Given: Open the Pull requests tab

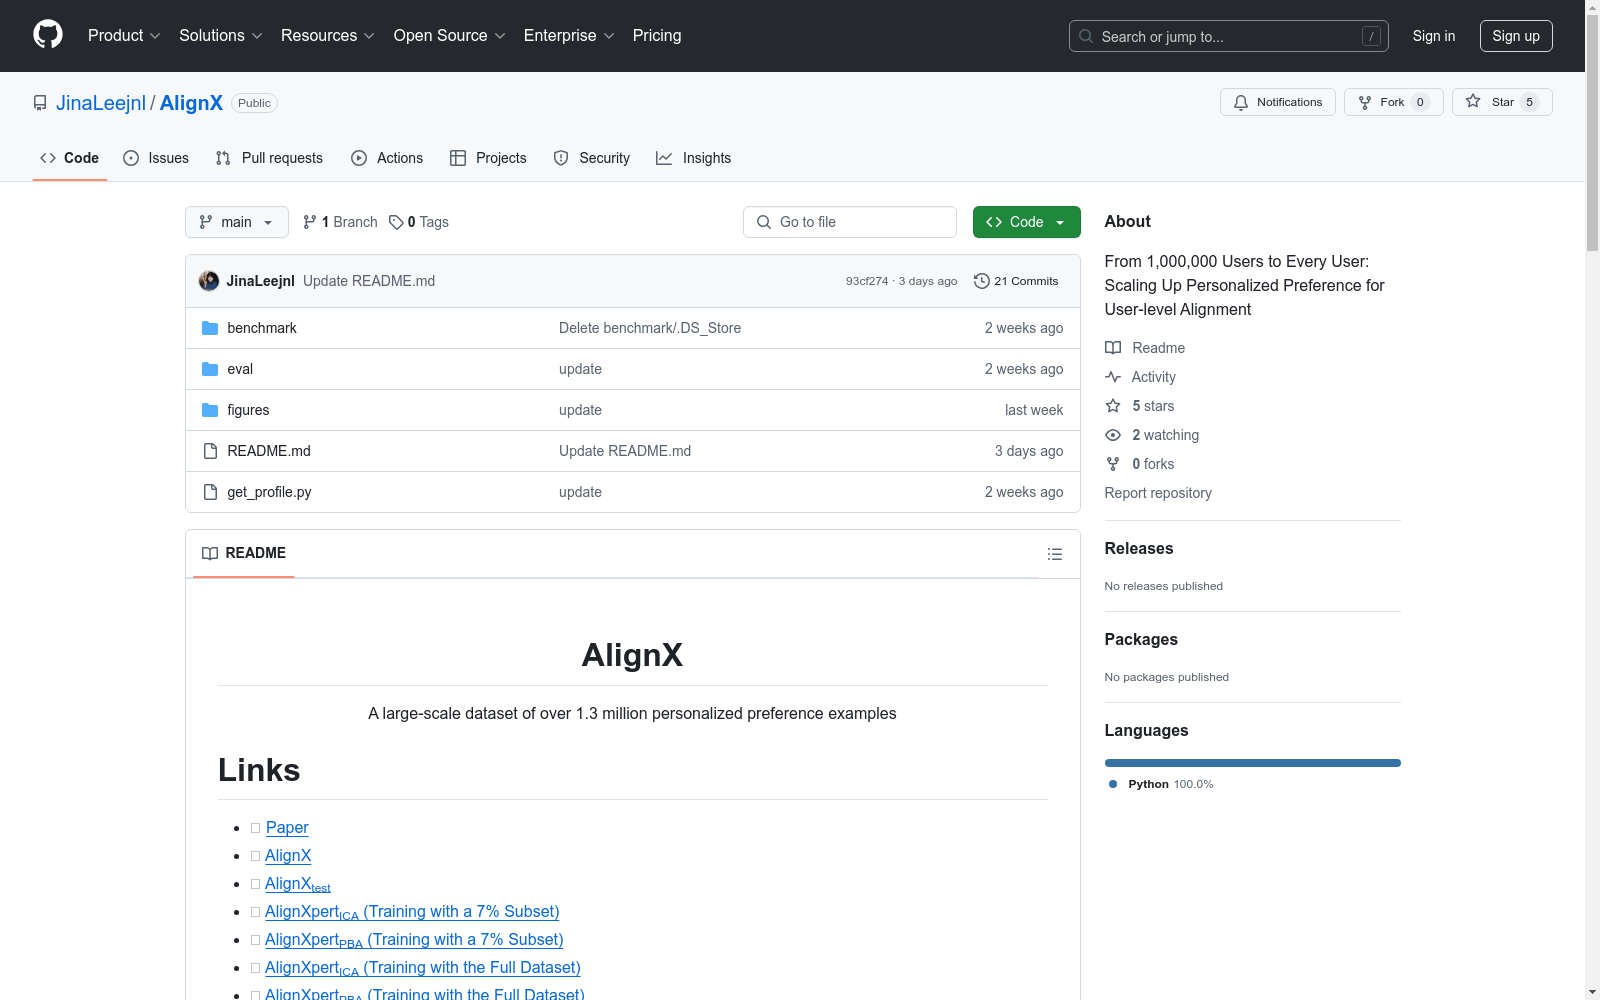Looking at the screenshot, I should 269,158.
